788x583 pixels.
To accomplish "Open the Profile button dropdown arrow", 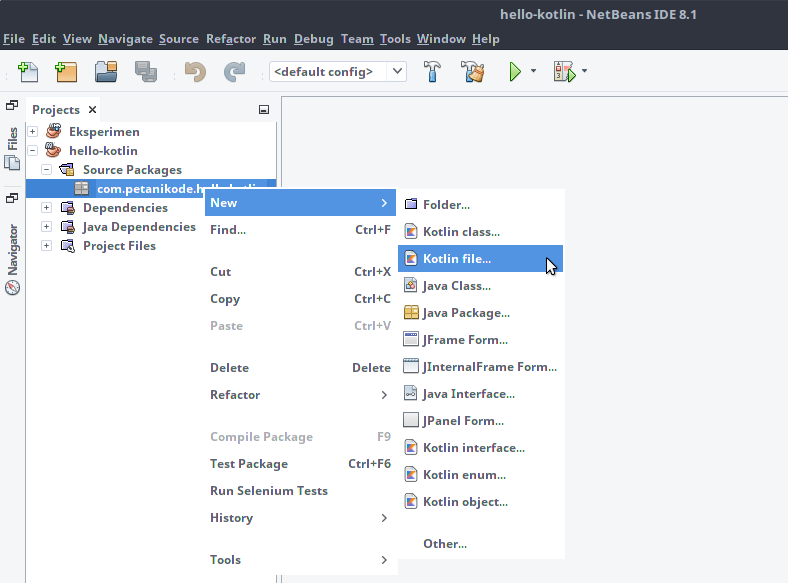I will pos(584,71).
